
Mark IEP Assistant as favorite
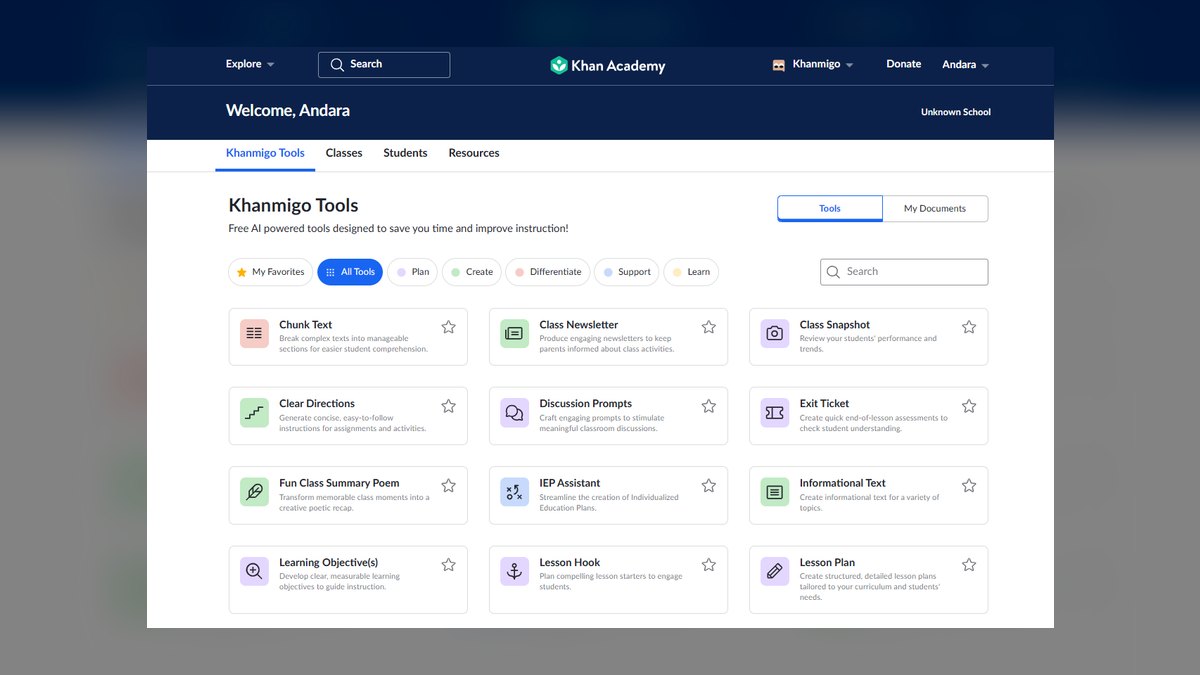(x=708, y=485)
